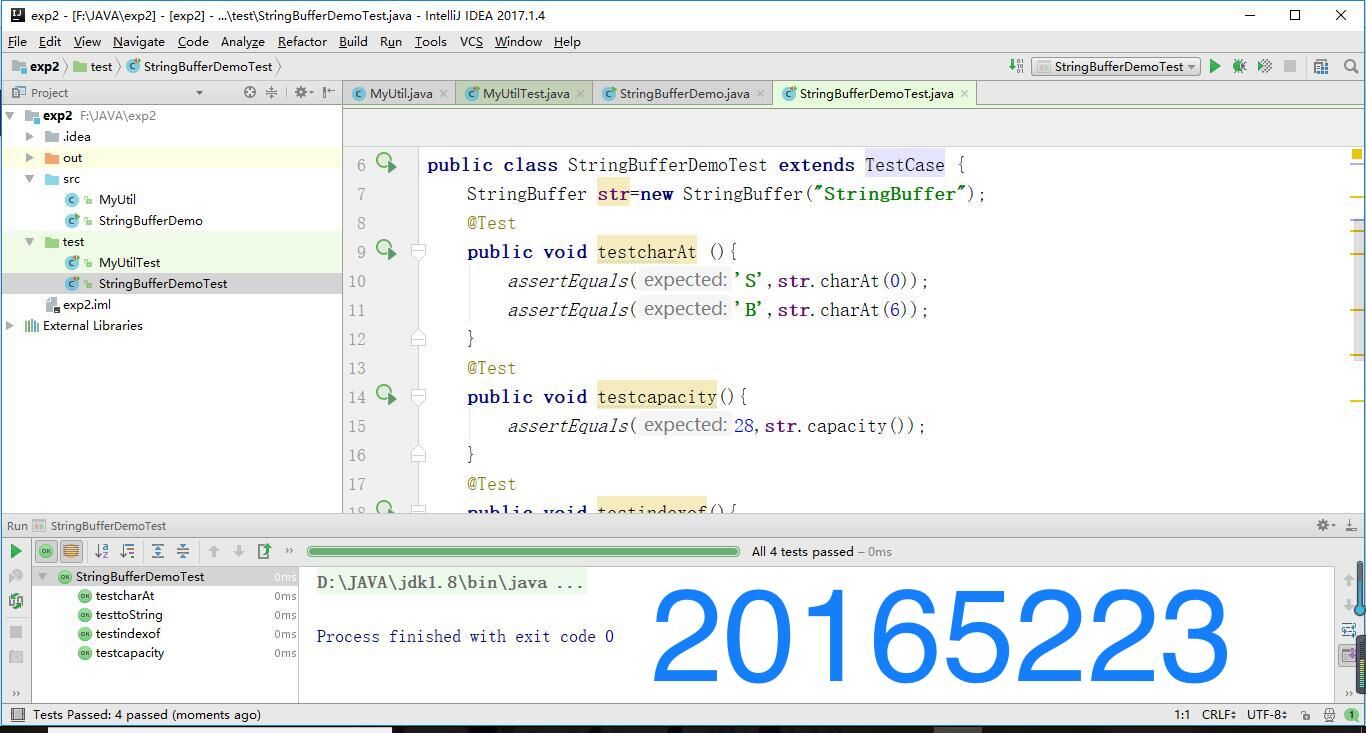1366x733 pixels.
Task: Select testtoString in test results
Action: pyautogui.click(x=129, y=615)
